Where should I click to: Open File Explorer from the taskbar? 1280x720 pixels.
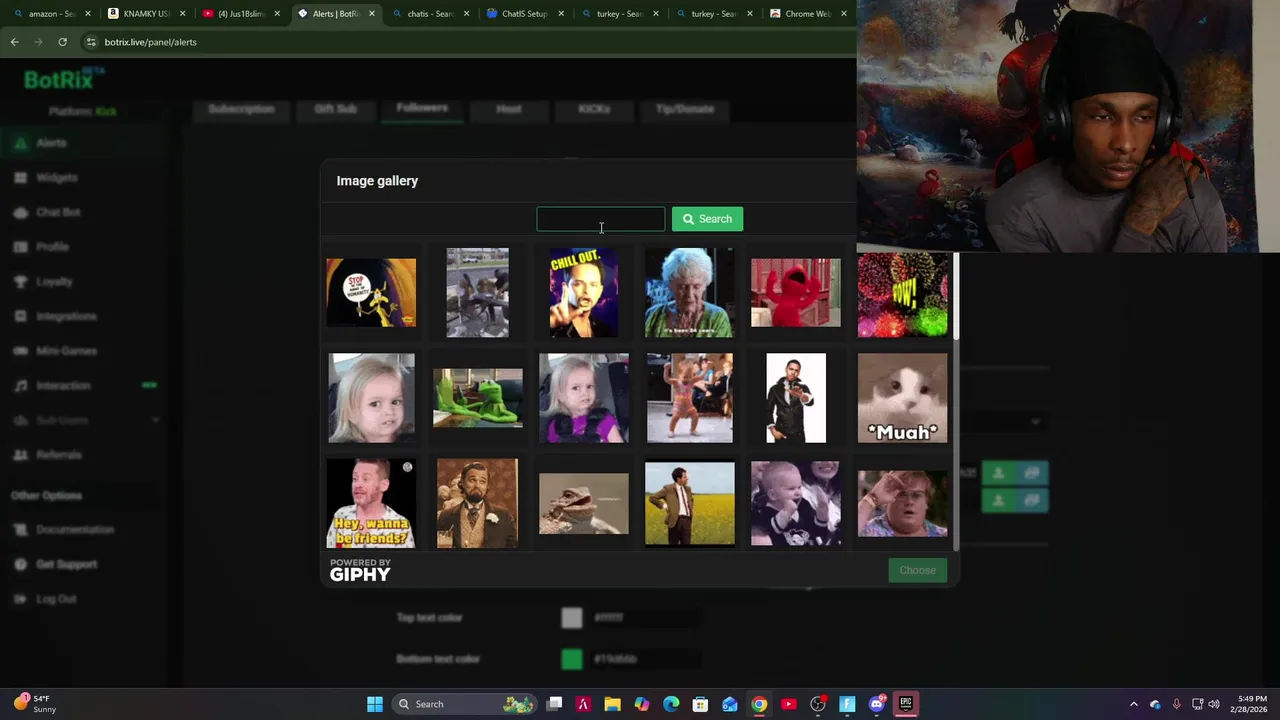pos(612,704)
